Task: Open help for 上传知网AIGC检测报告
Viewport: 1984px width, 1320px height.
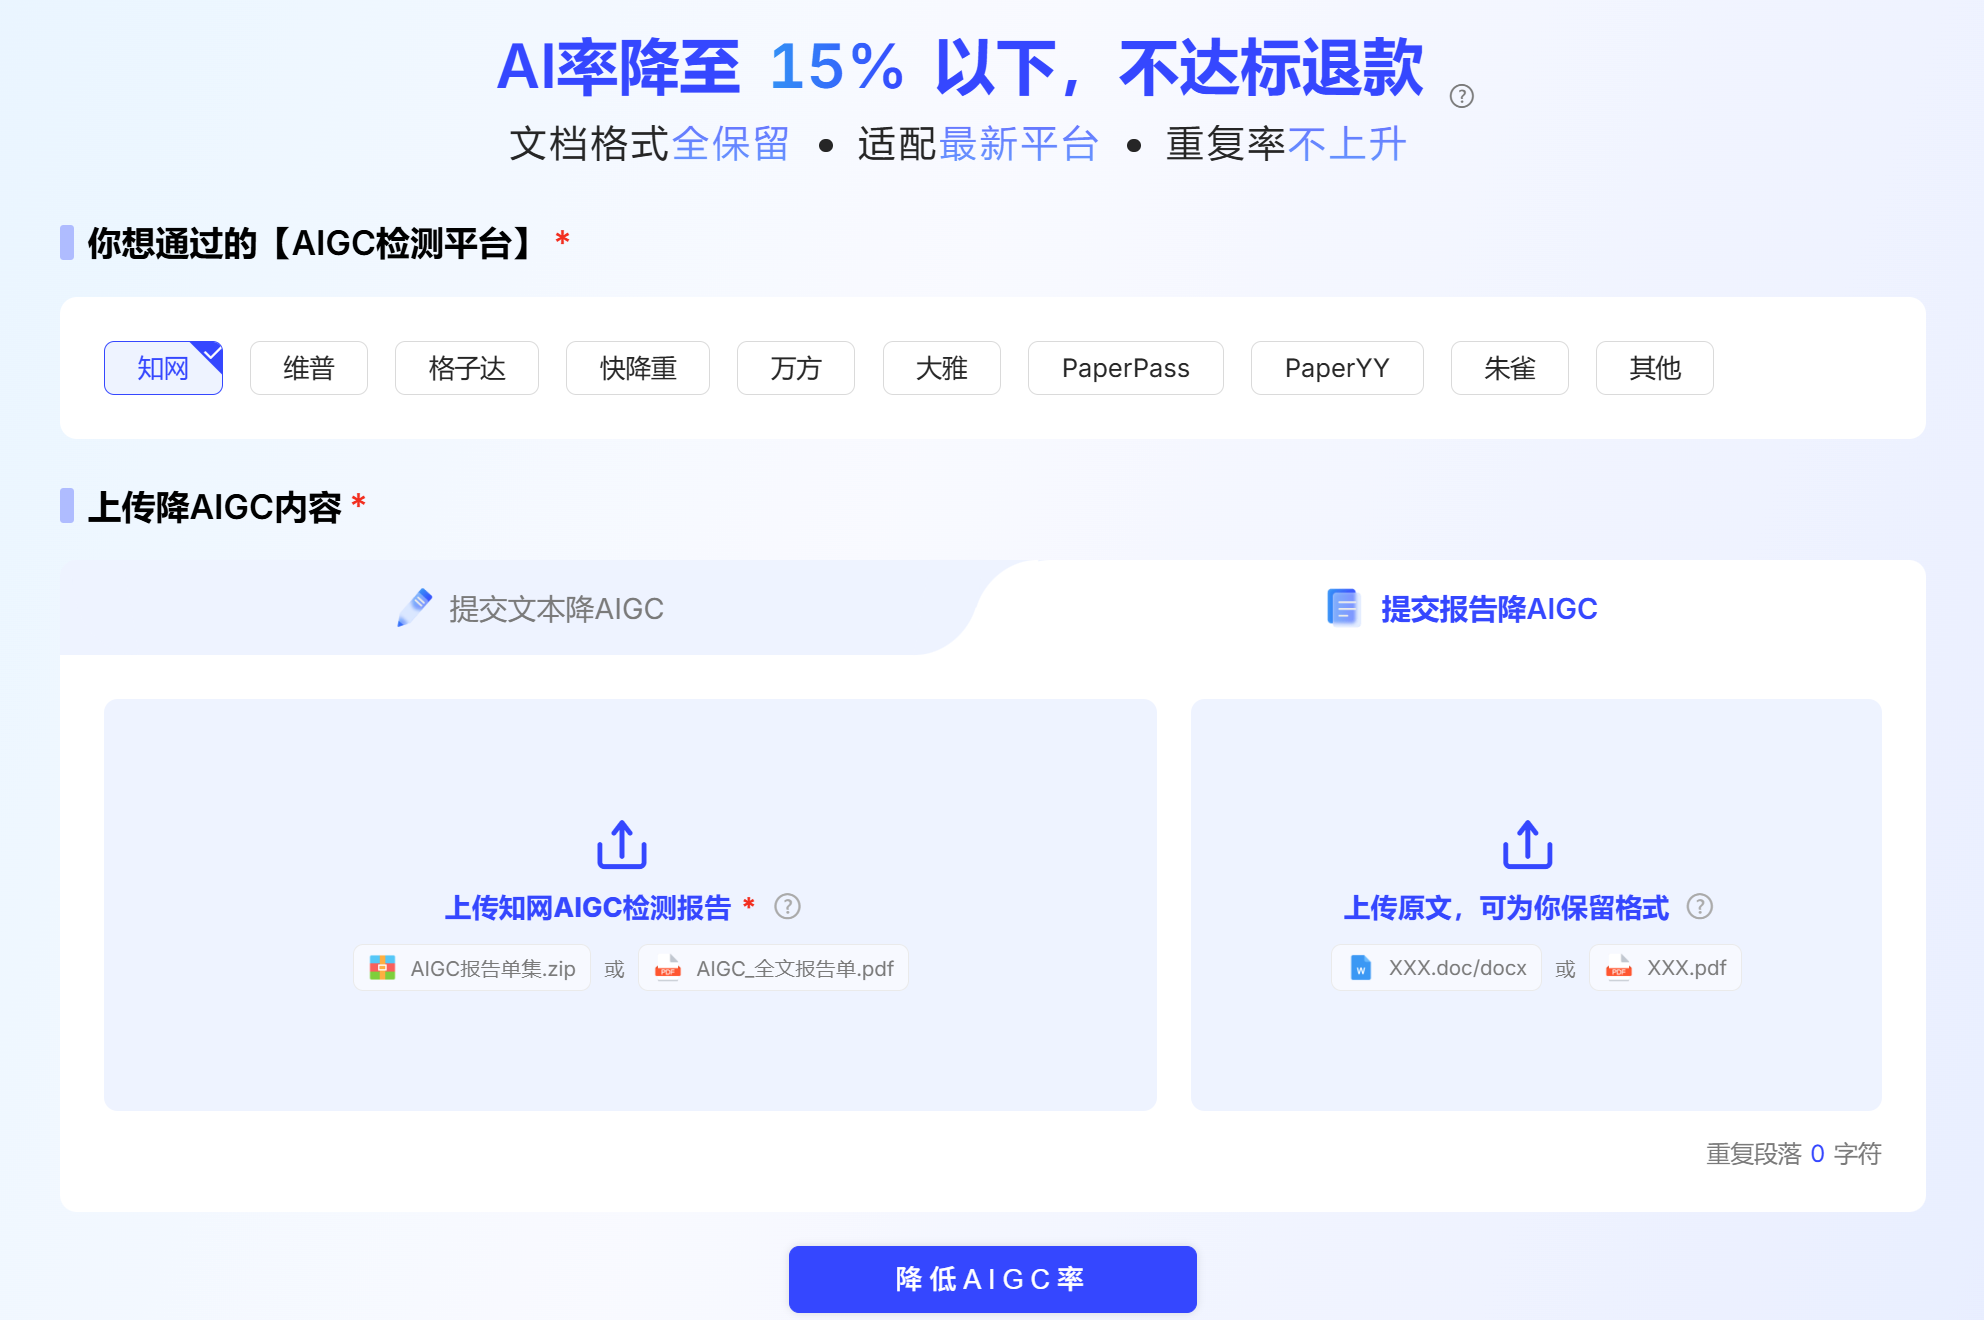Action: 788,906
